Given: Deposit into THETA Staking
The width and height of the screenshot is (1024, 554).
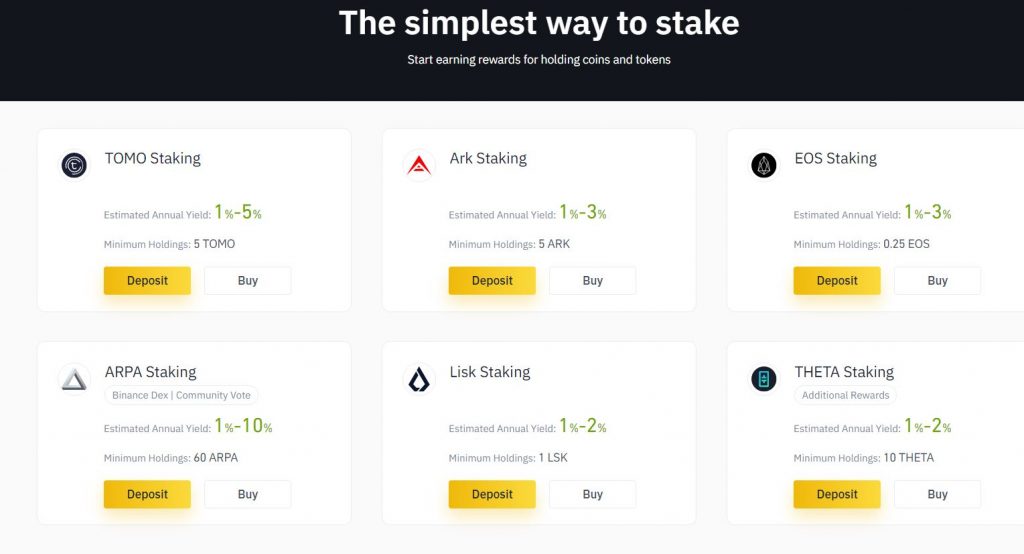Looking at the screenshot, I should coord(837,495).
